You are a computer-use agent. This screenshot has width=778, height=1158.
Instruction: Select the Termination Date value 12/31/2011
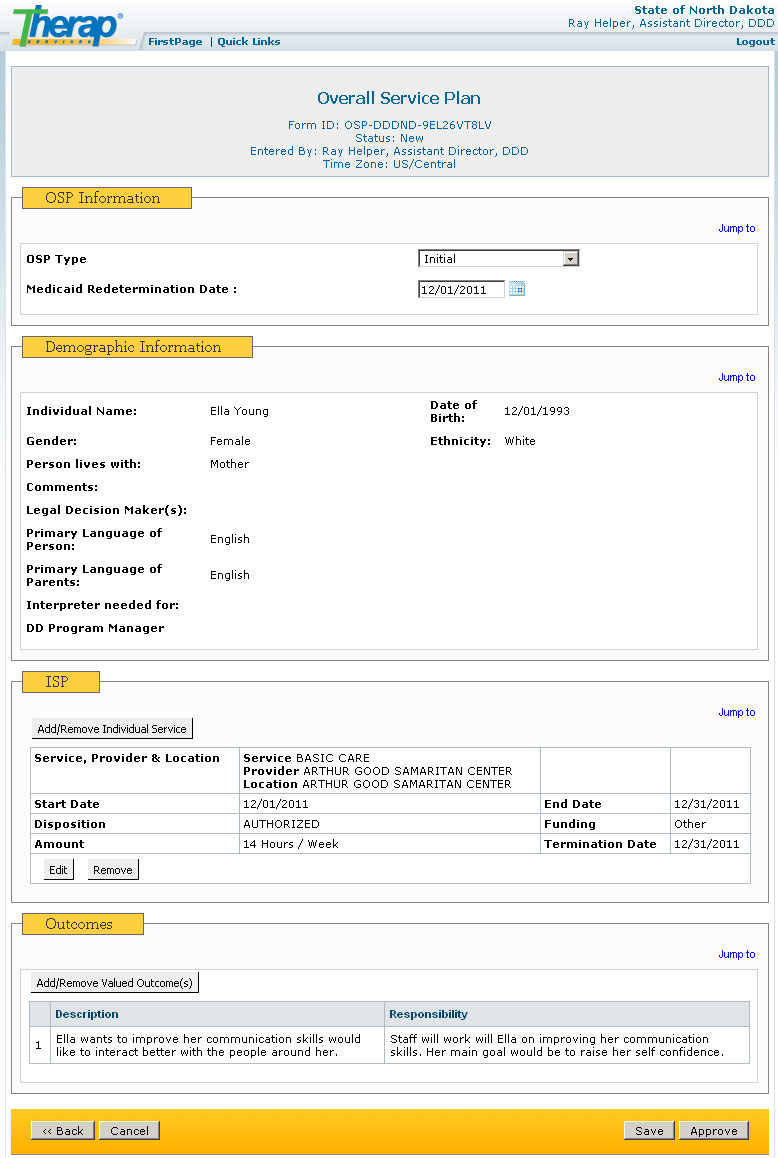[x=706, y=844]
